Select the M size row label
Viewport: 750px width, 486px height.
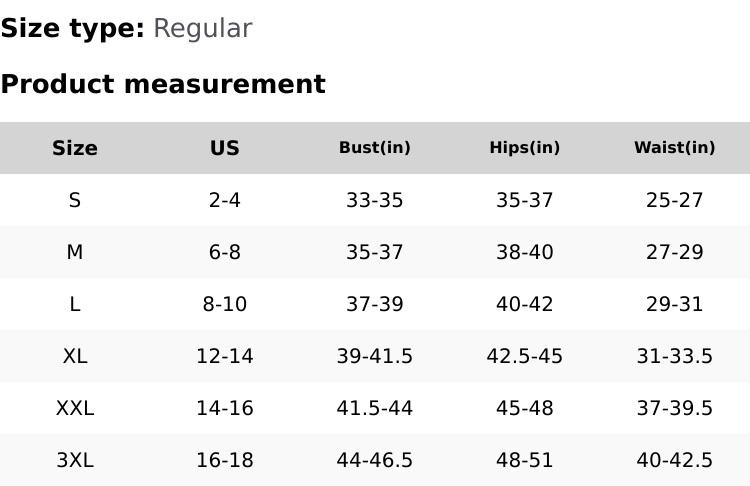[75, 252]
